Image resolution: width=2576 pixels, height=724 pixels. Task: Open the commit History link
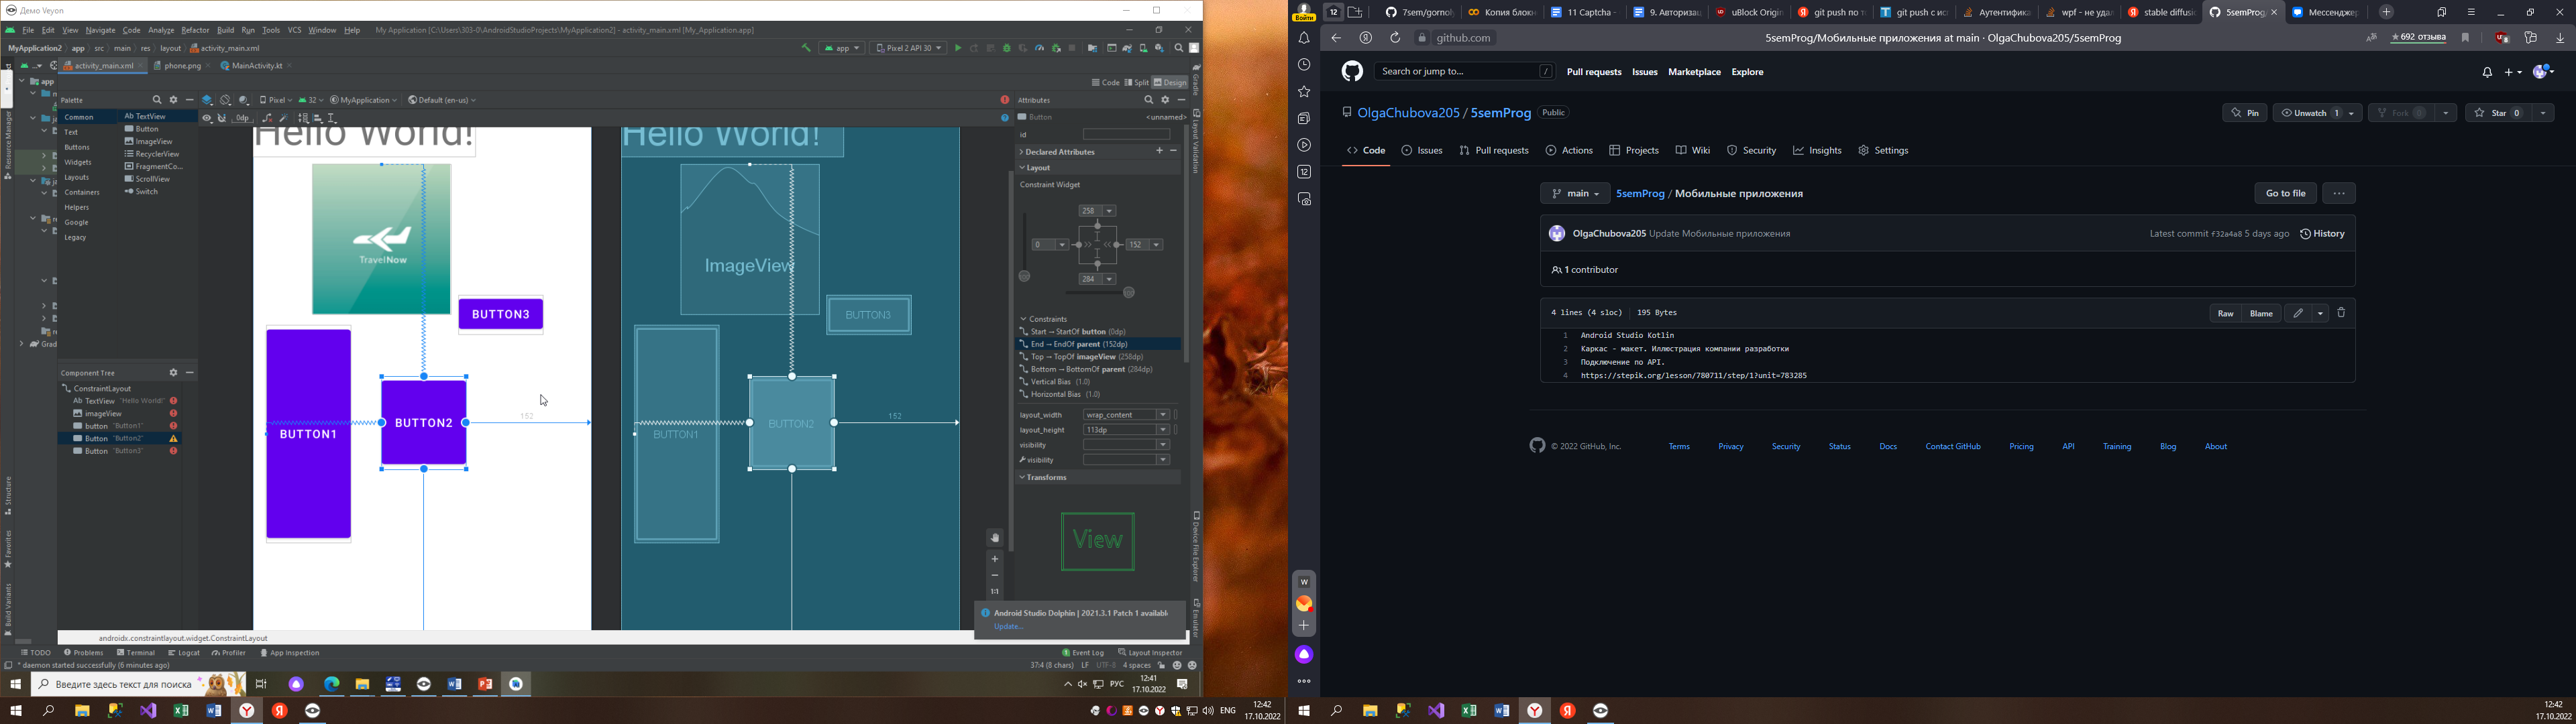pyautogui.click(x=2322, y=234)
